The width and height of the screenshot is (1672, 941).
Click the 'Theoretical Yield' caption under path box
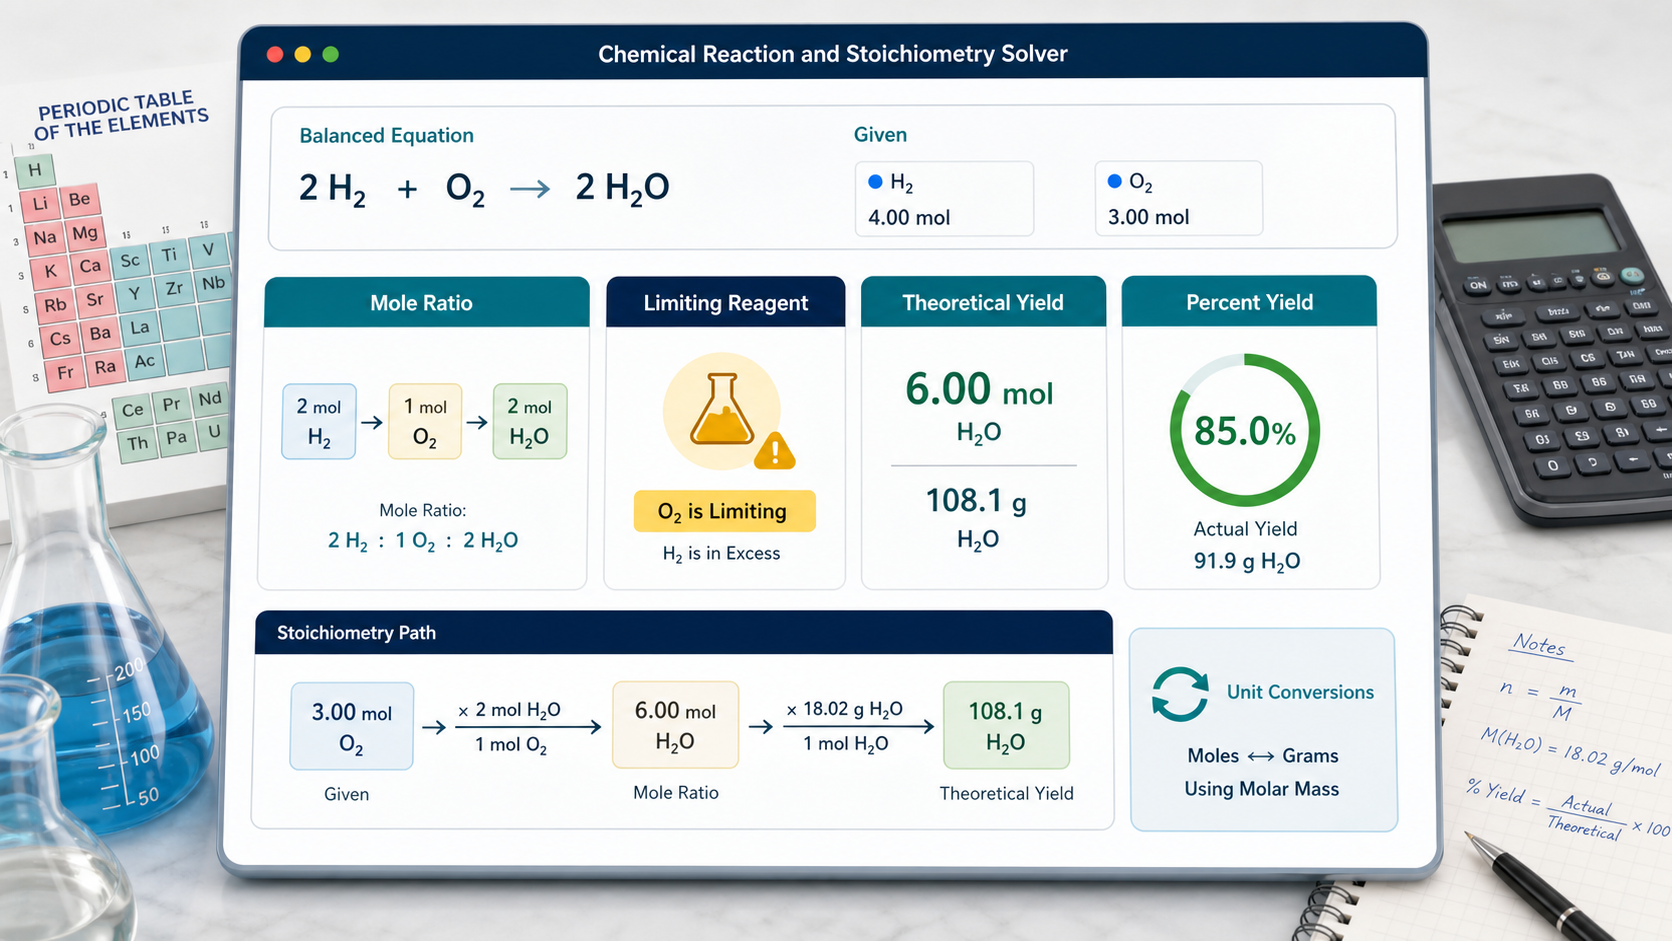[1006, 793]
